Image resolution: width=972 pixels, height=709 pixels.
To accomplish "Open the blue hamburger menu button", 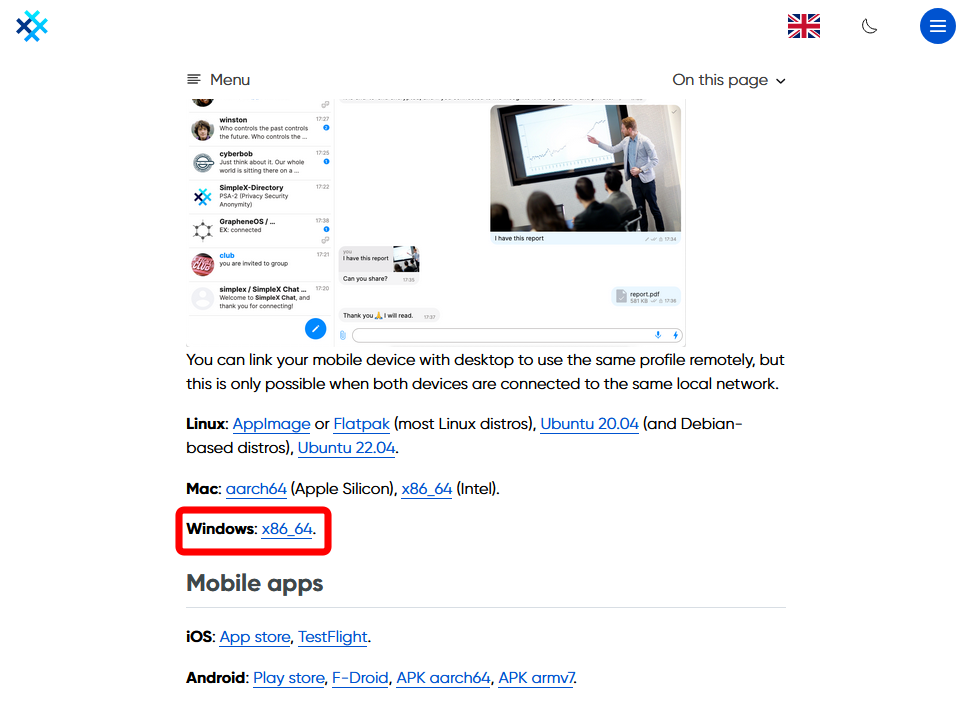I will (x=937, y=26).
